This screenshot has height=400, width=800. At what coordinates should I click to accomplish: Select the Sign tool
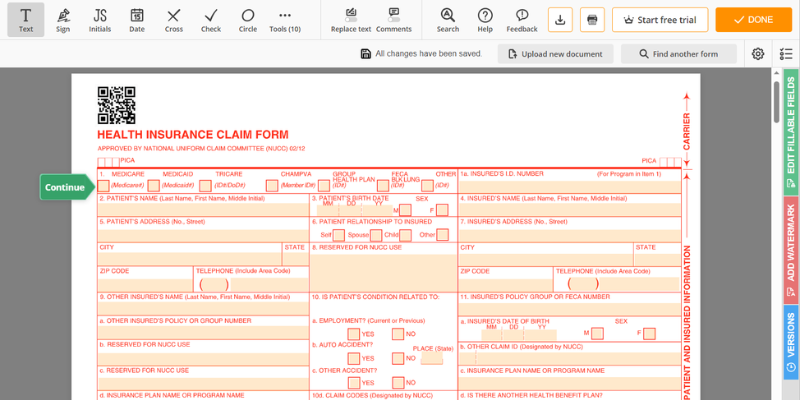(64, 19)
